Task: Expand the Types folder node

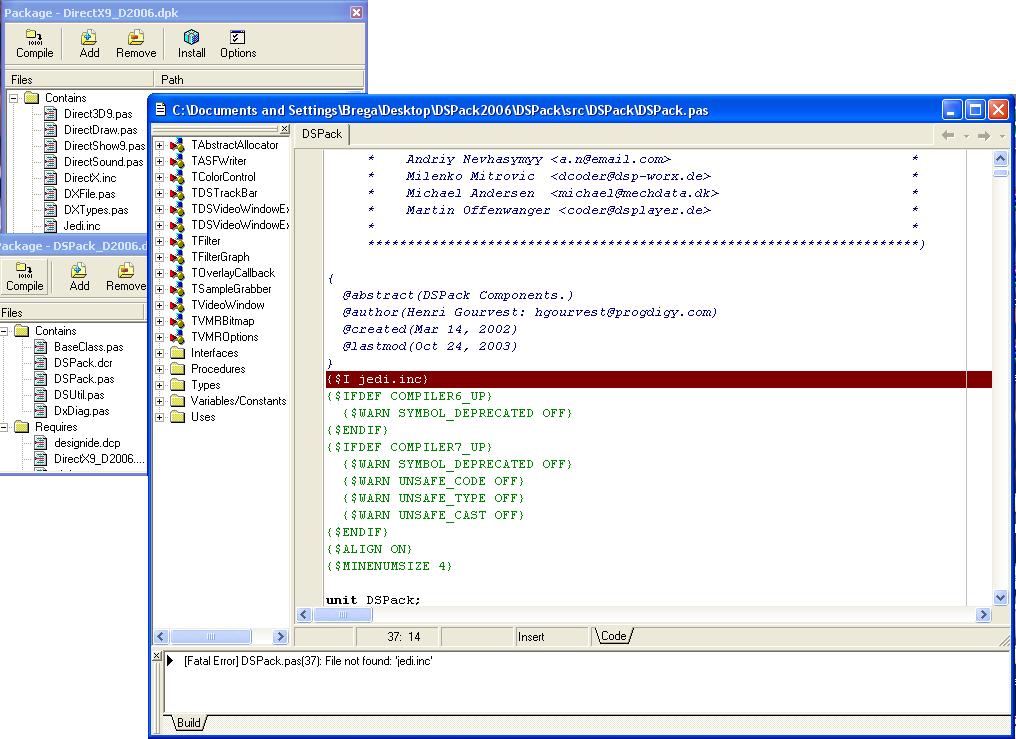Action: click(x=159, y=385)
